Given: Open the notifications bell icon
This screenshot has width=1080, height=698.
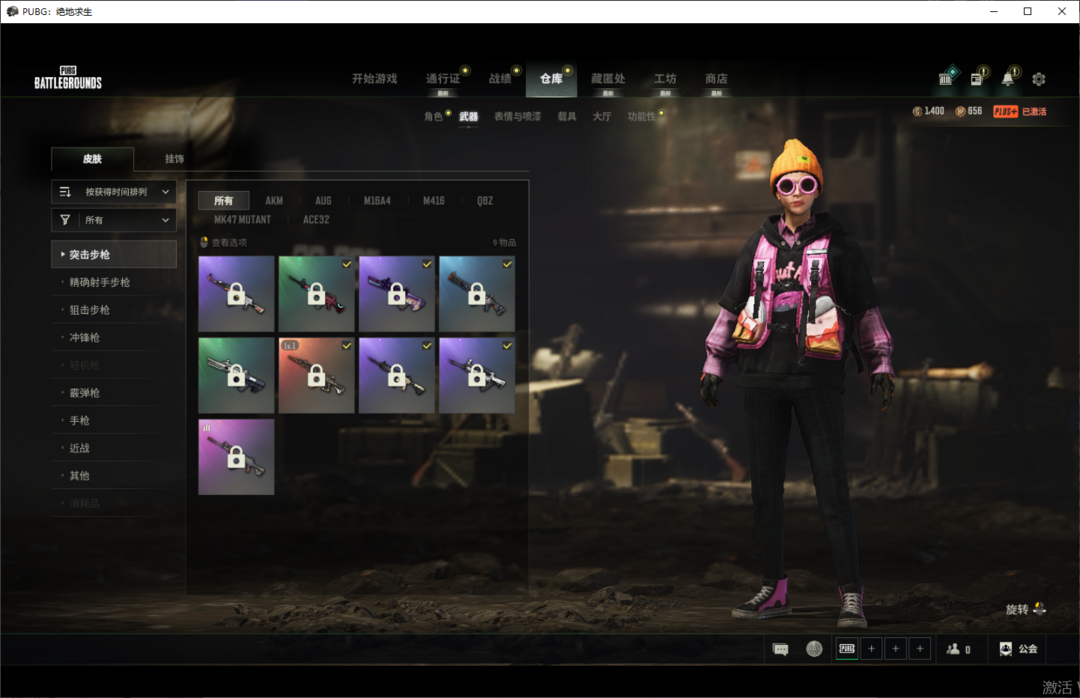Looking at the screenshot, I should 1008,79.
